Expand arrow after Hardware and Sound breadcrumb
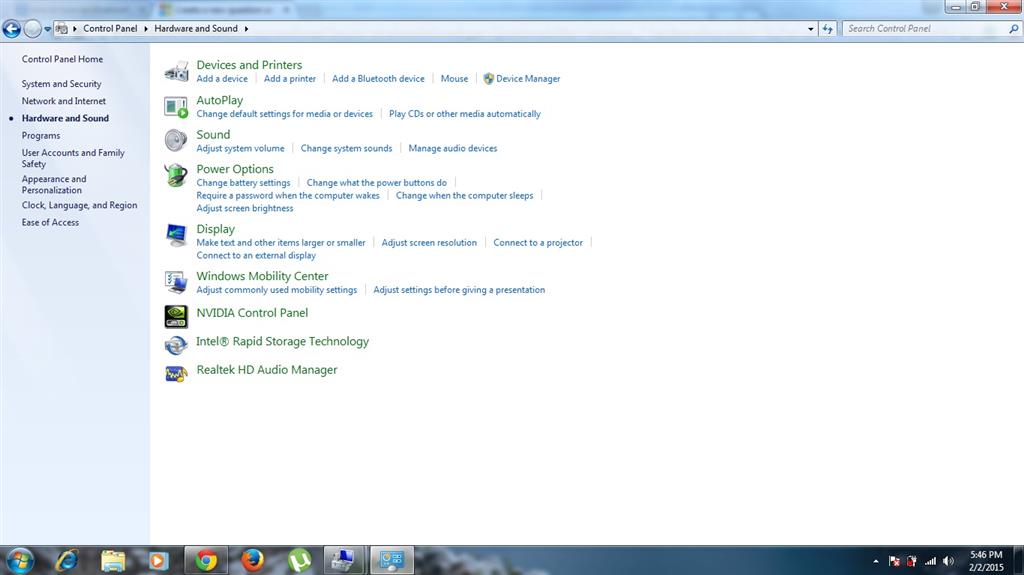 (246, 29)
